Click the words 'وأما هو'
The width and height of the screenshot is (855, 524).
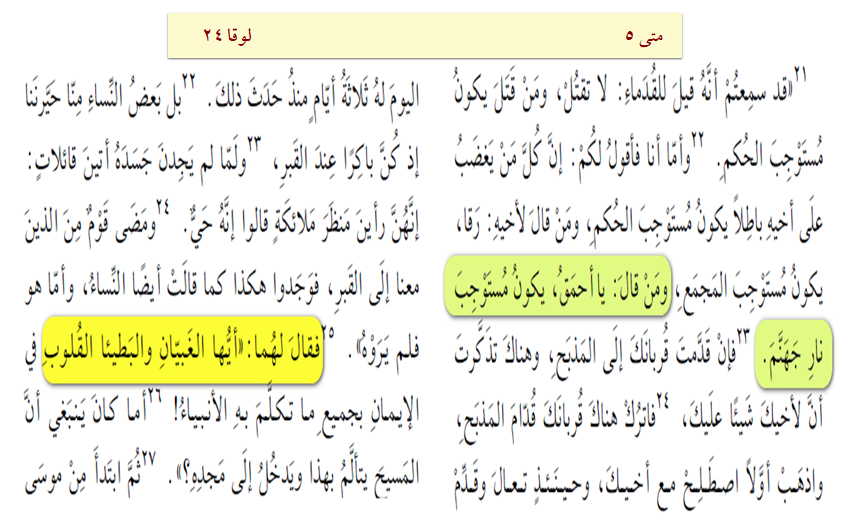[50, 287]
